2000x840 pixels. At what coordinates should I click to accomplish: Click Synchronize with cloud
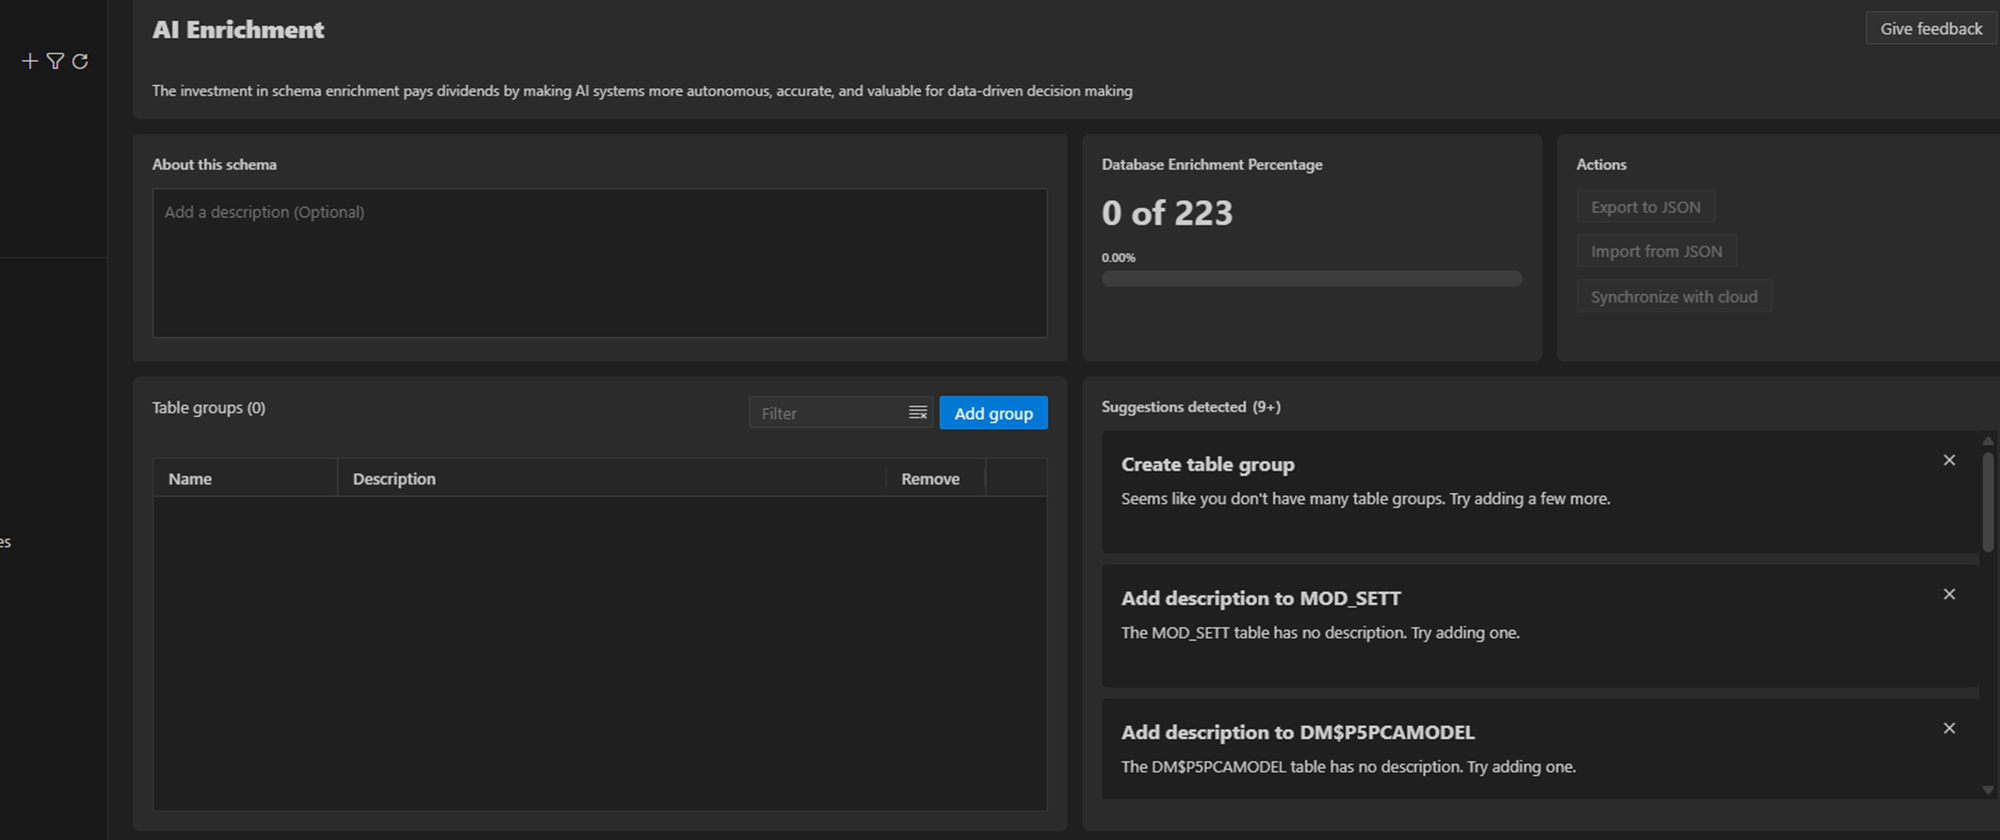click(1674, 296)
